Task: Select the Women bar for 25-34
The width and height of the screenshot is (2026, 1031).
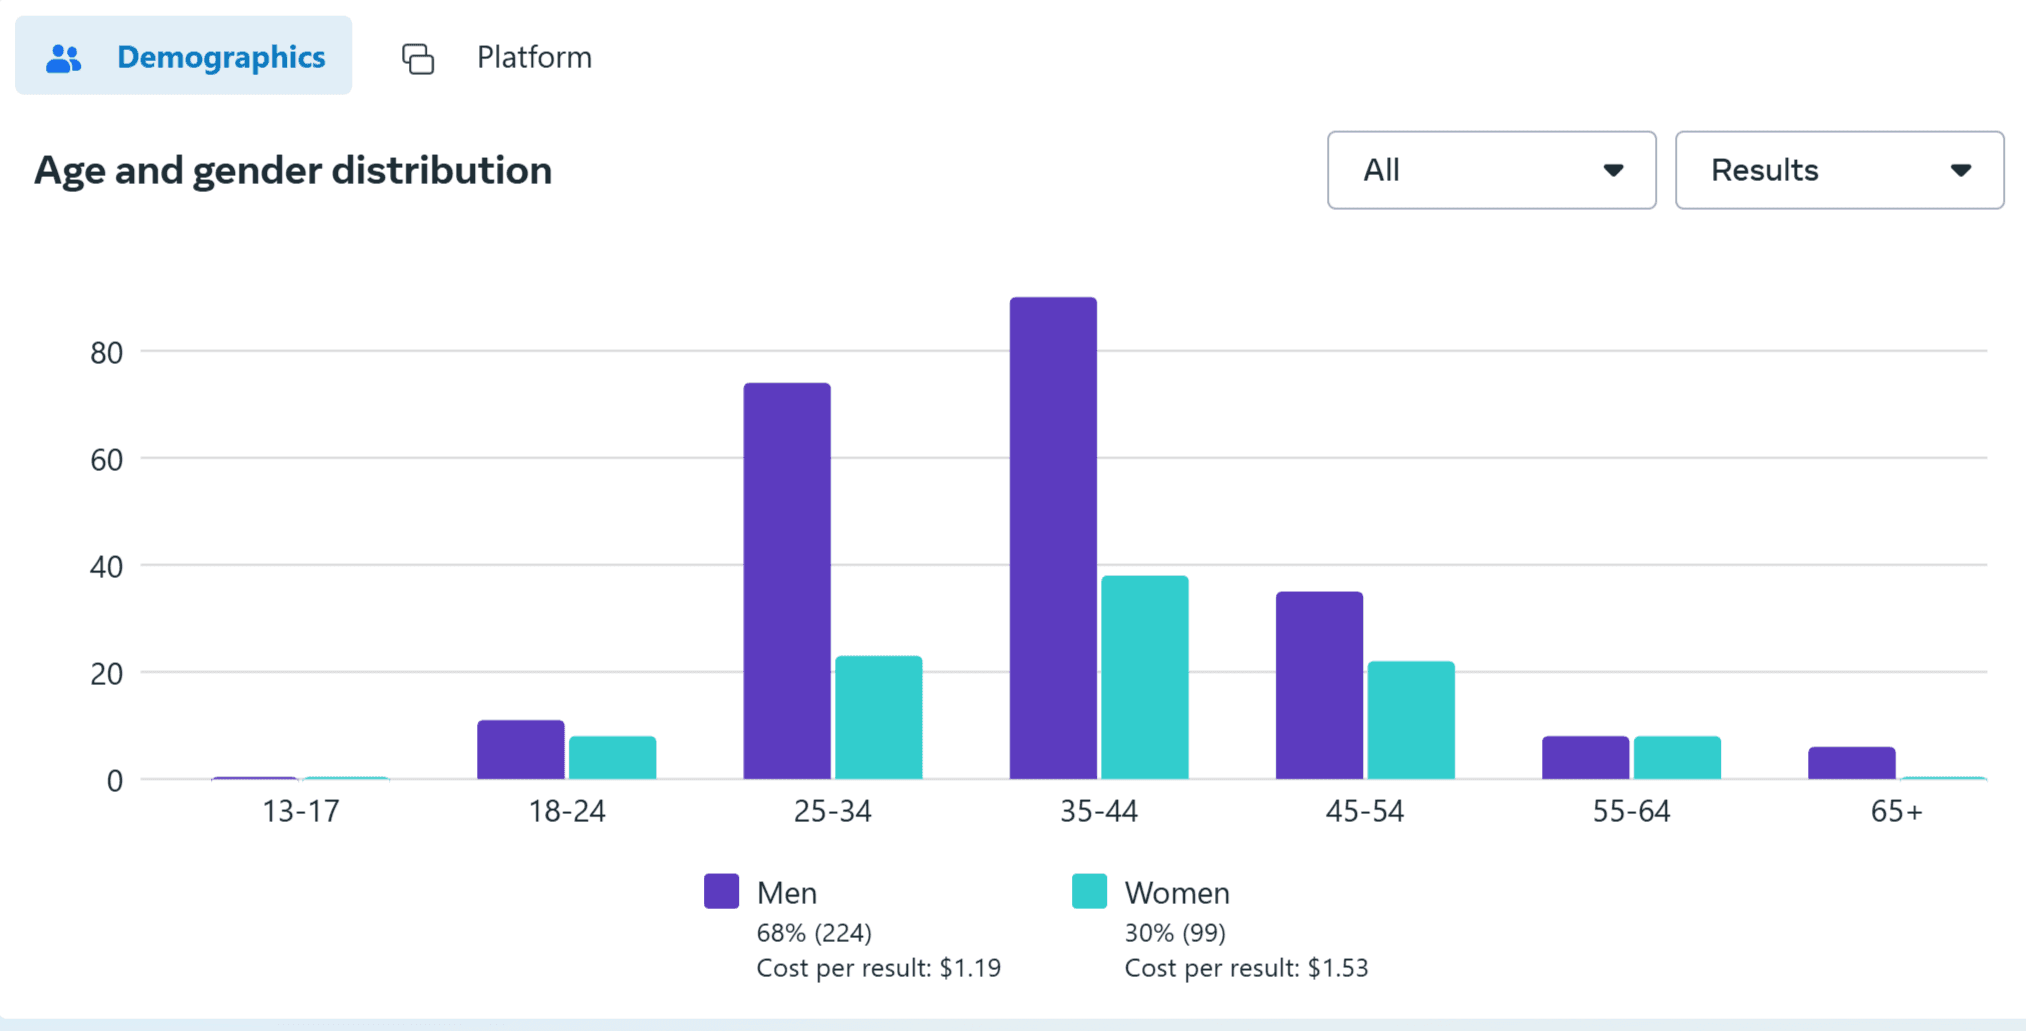Action: (x=878, y=717)
